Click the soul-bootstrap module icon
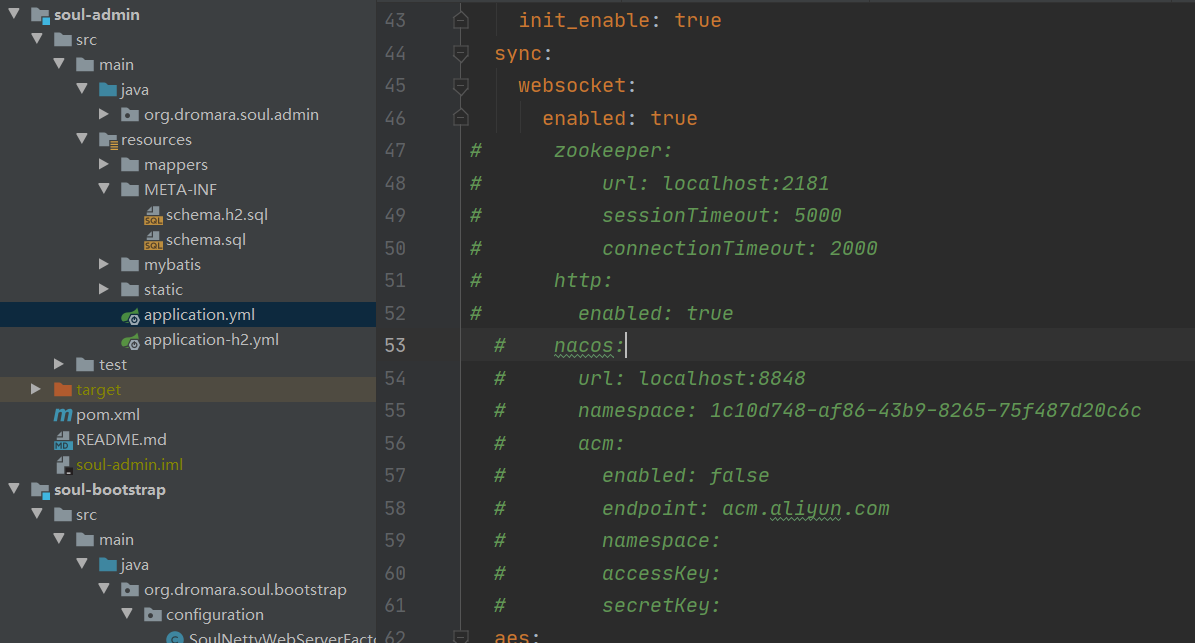The height and width of the screenshot is (643, 1195). (40, 491)
